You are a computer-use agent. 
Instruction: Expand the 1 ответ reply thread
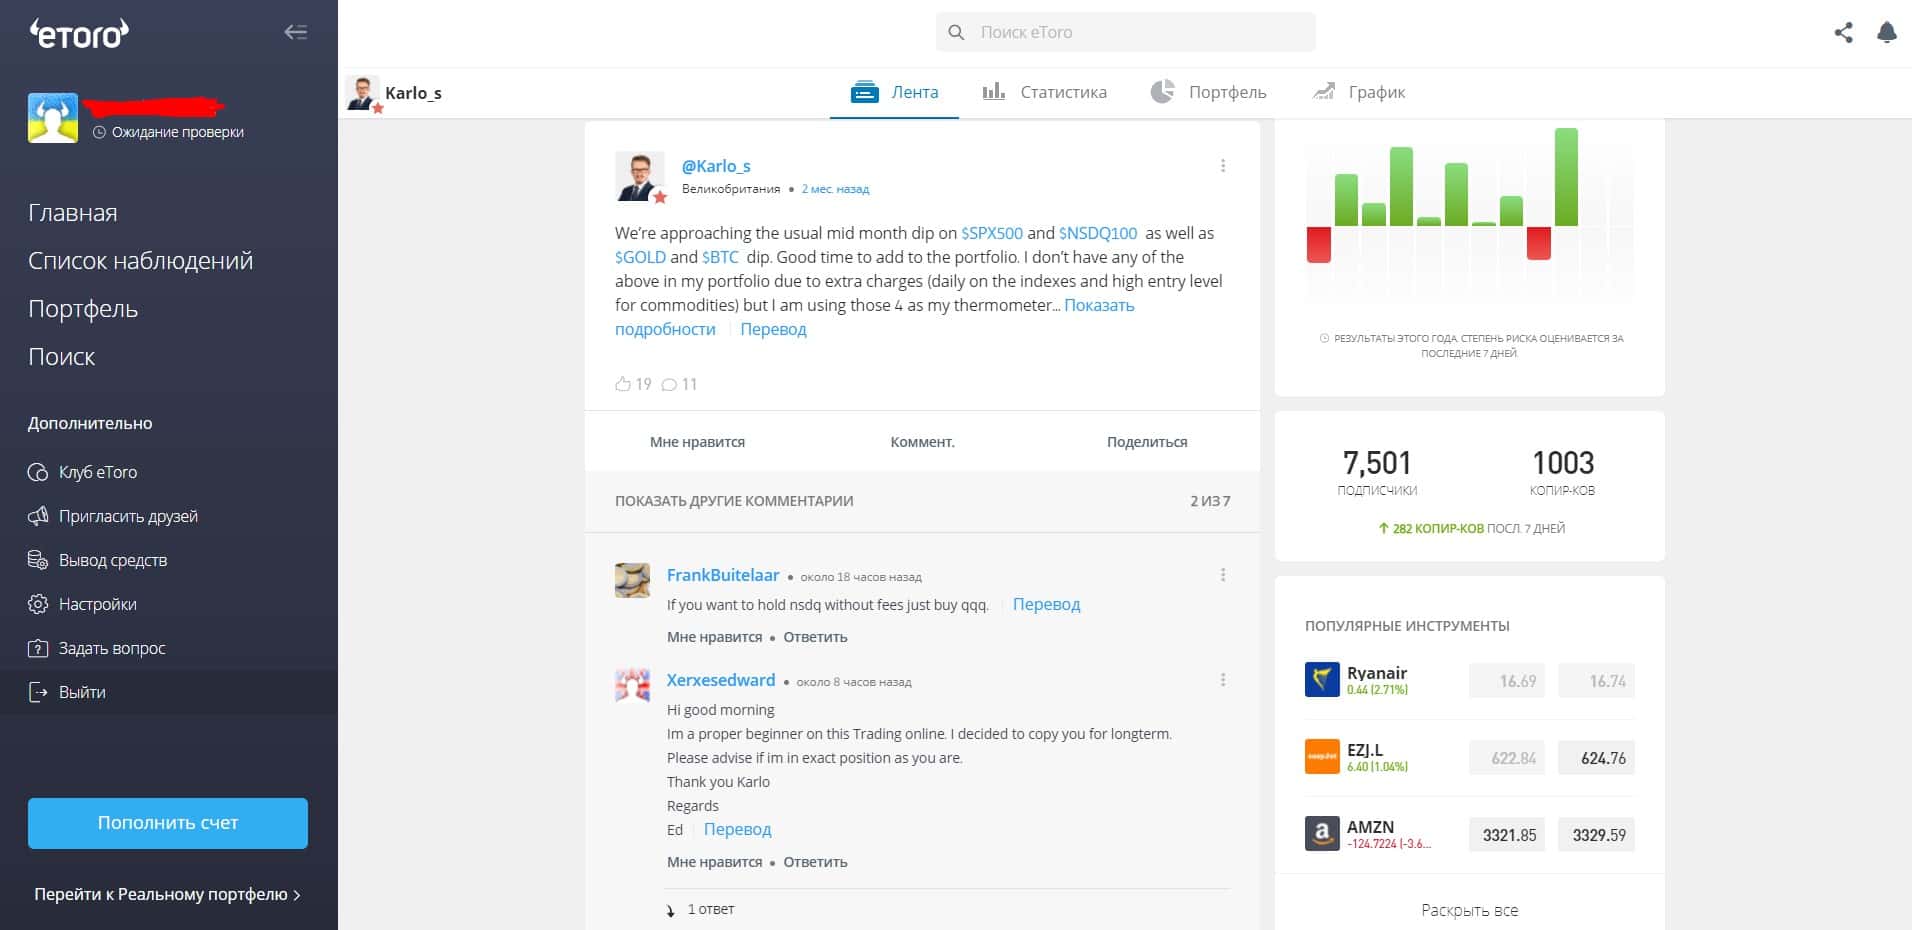tap(700, 910)
